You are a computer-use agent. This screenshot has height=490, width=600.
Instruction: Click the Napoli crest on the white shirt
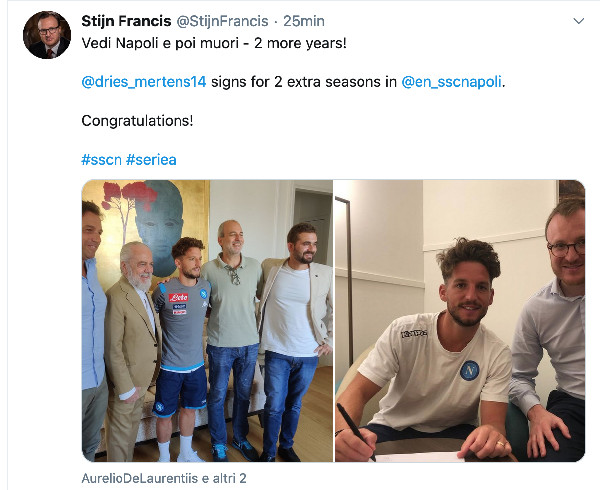tap(470, 370)
